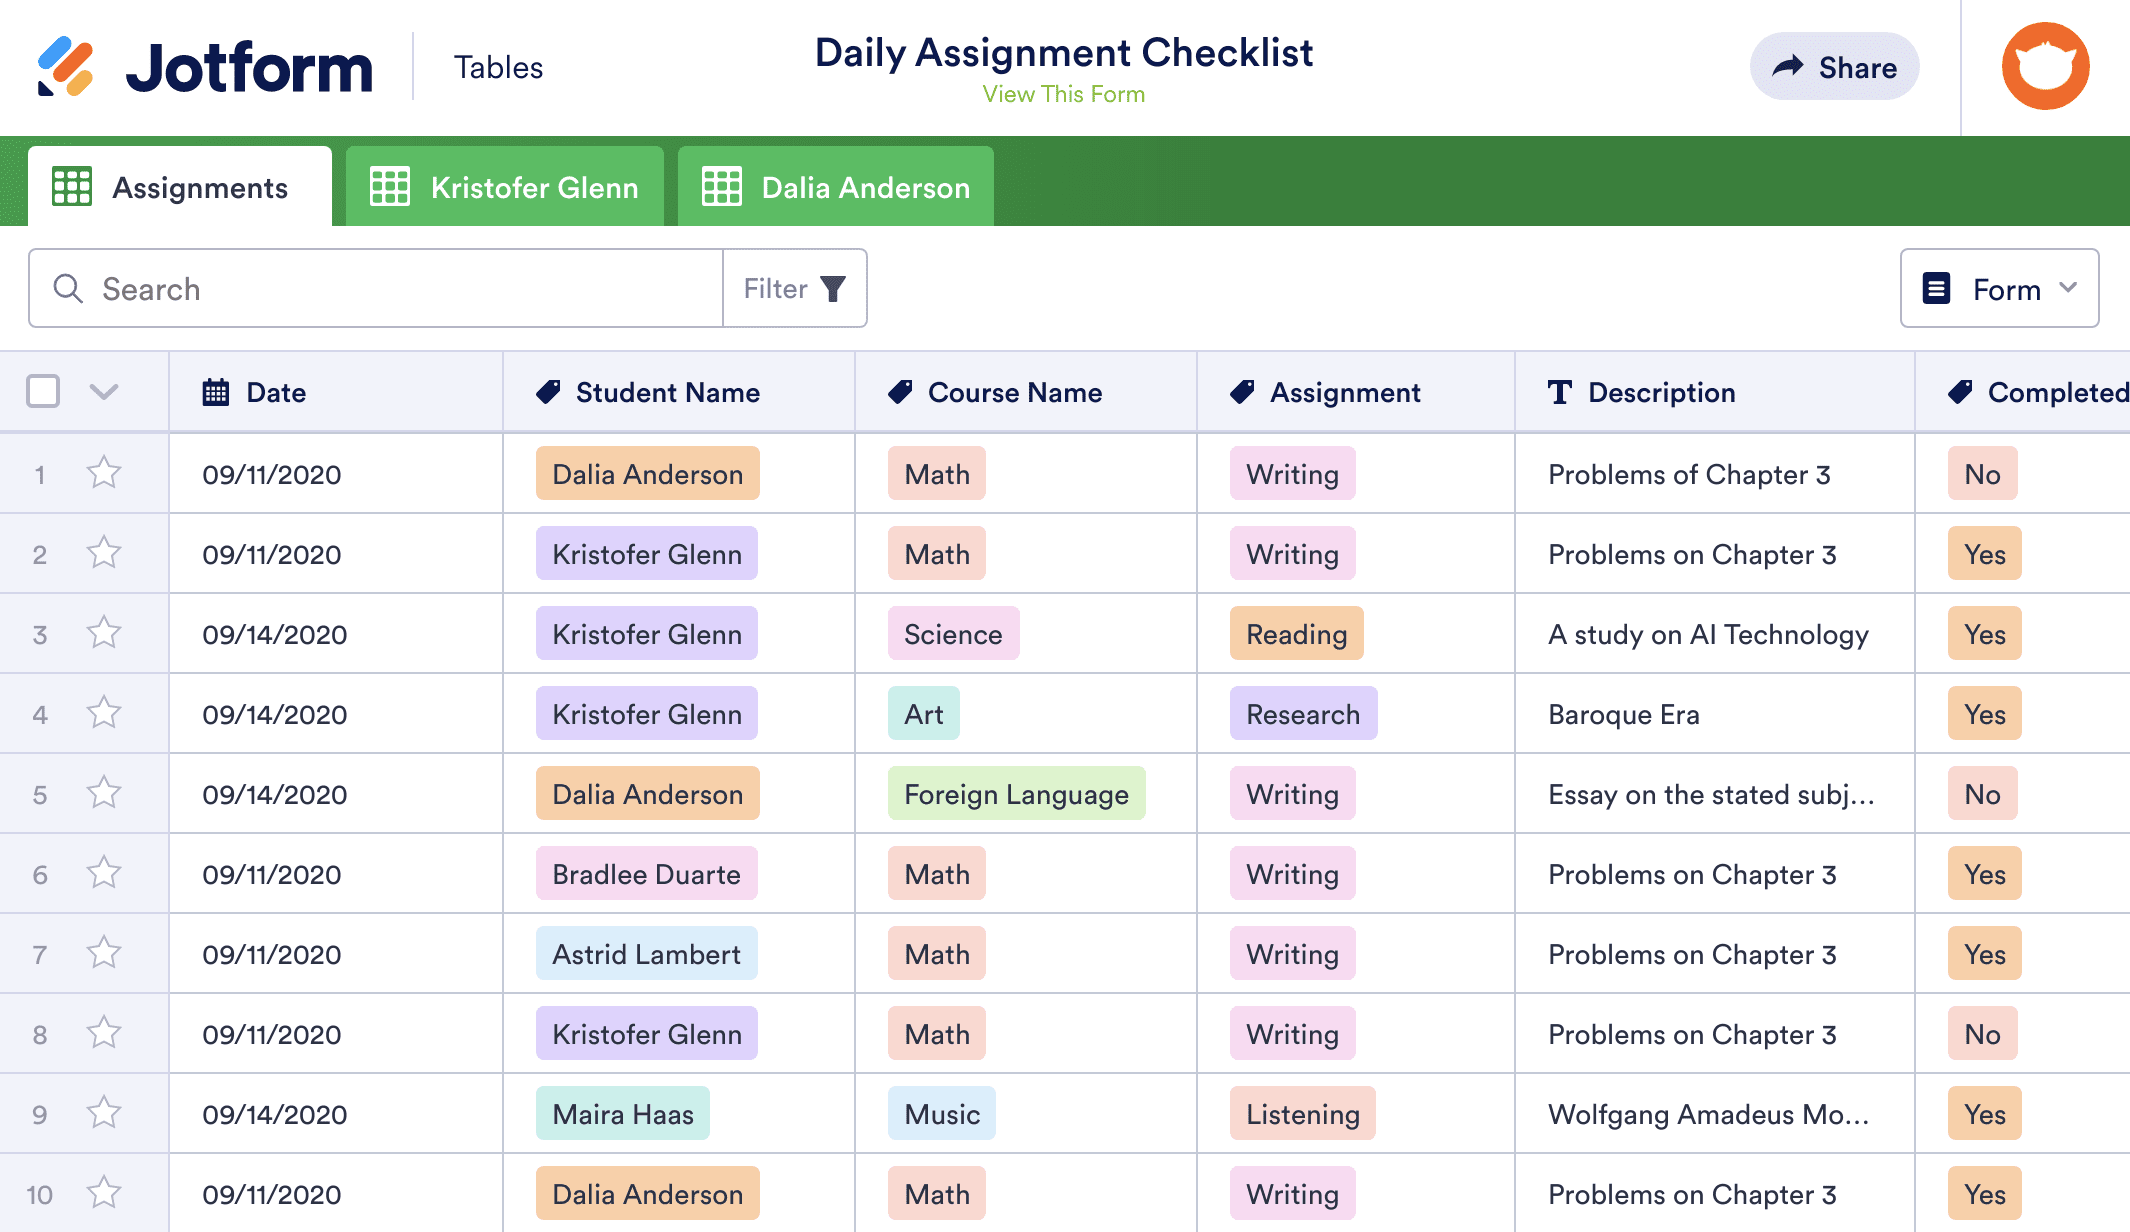The image size is (2130, 1232).
Task: Click the Student Name column tag icon
Action: (x=548, y=392)
